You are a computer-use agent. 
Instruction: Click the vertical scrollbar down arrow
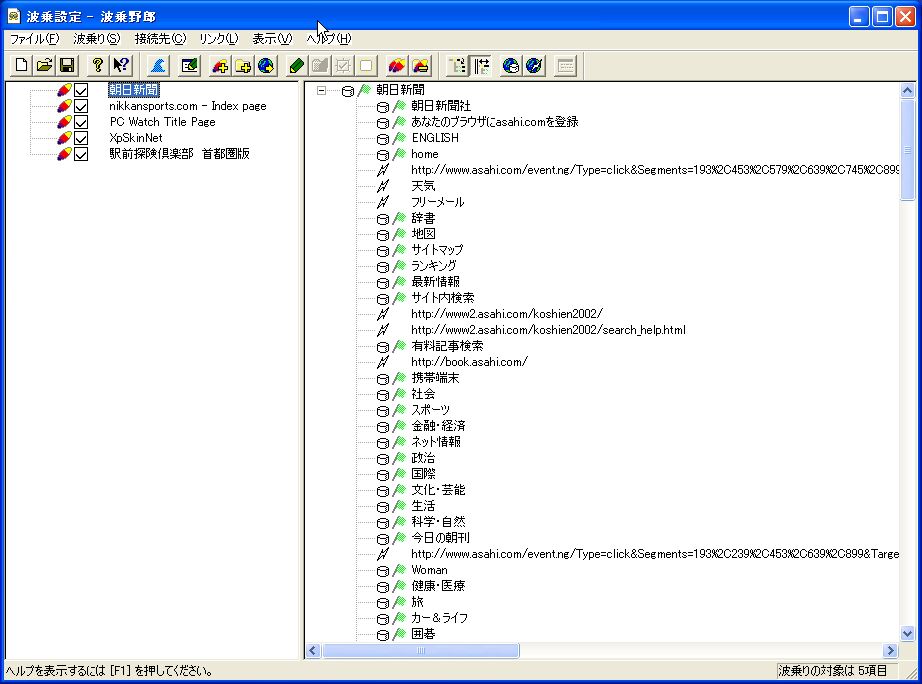pos(907,634)
